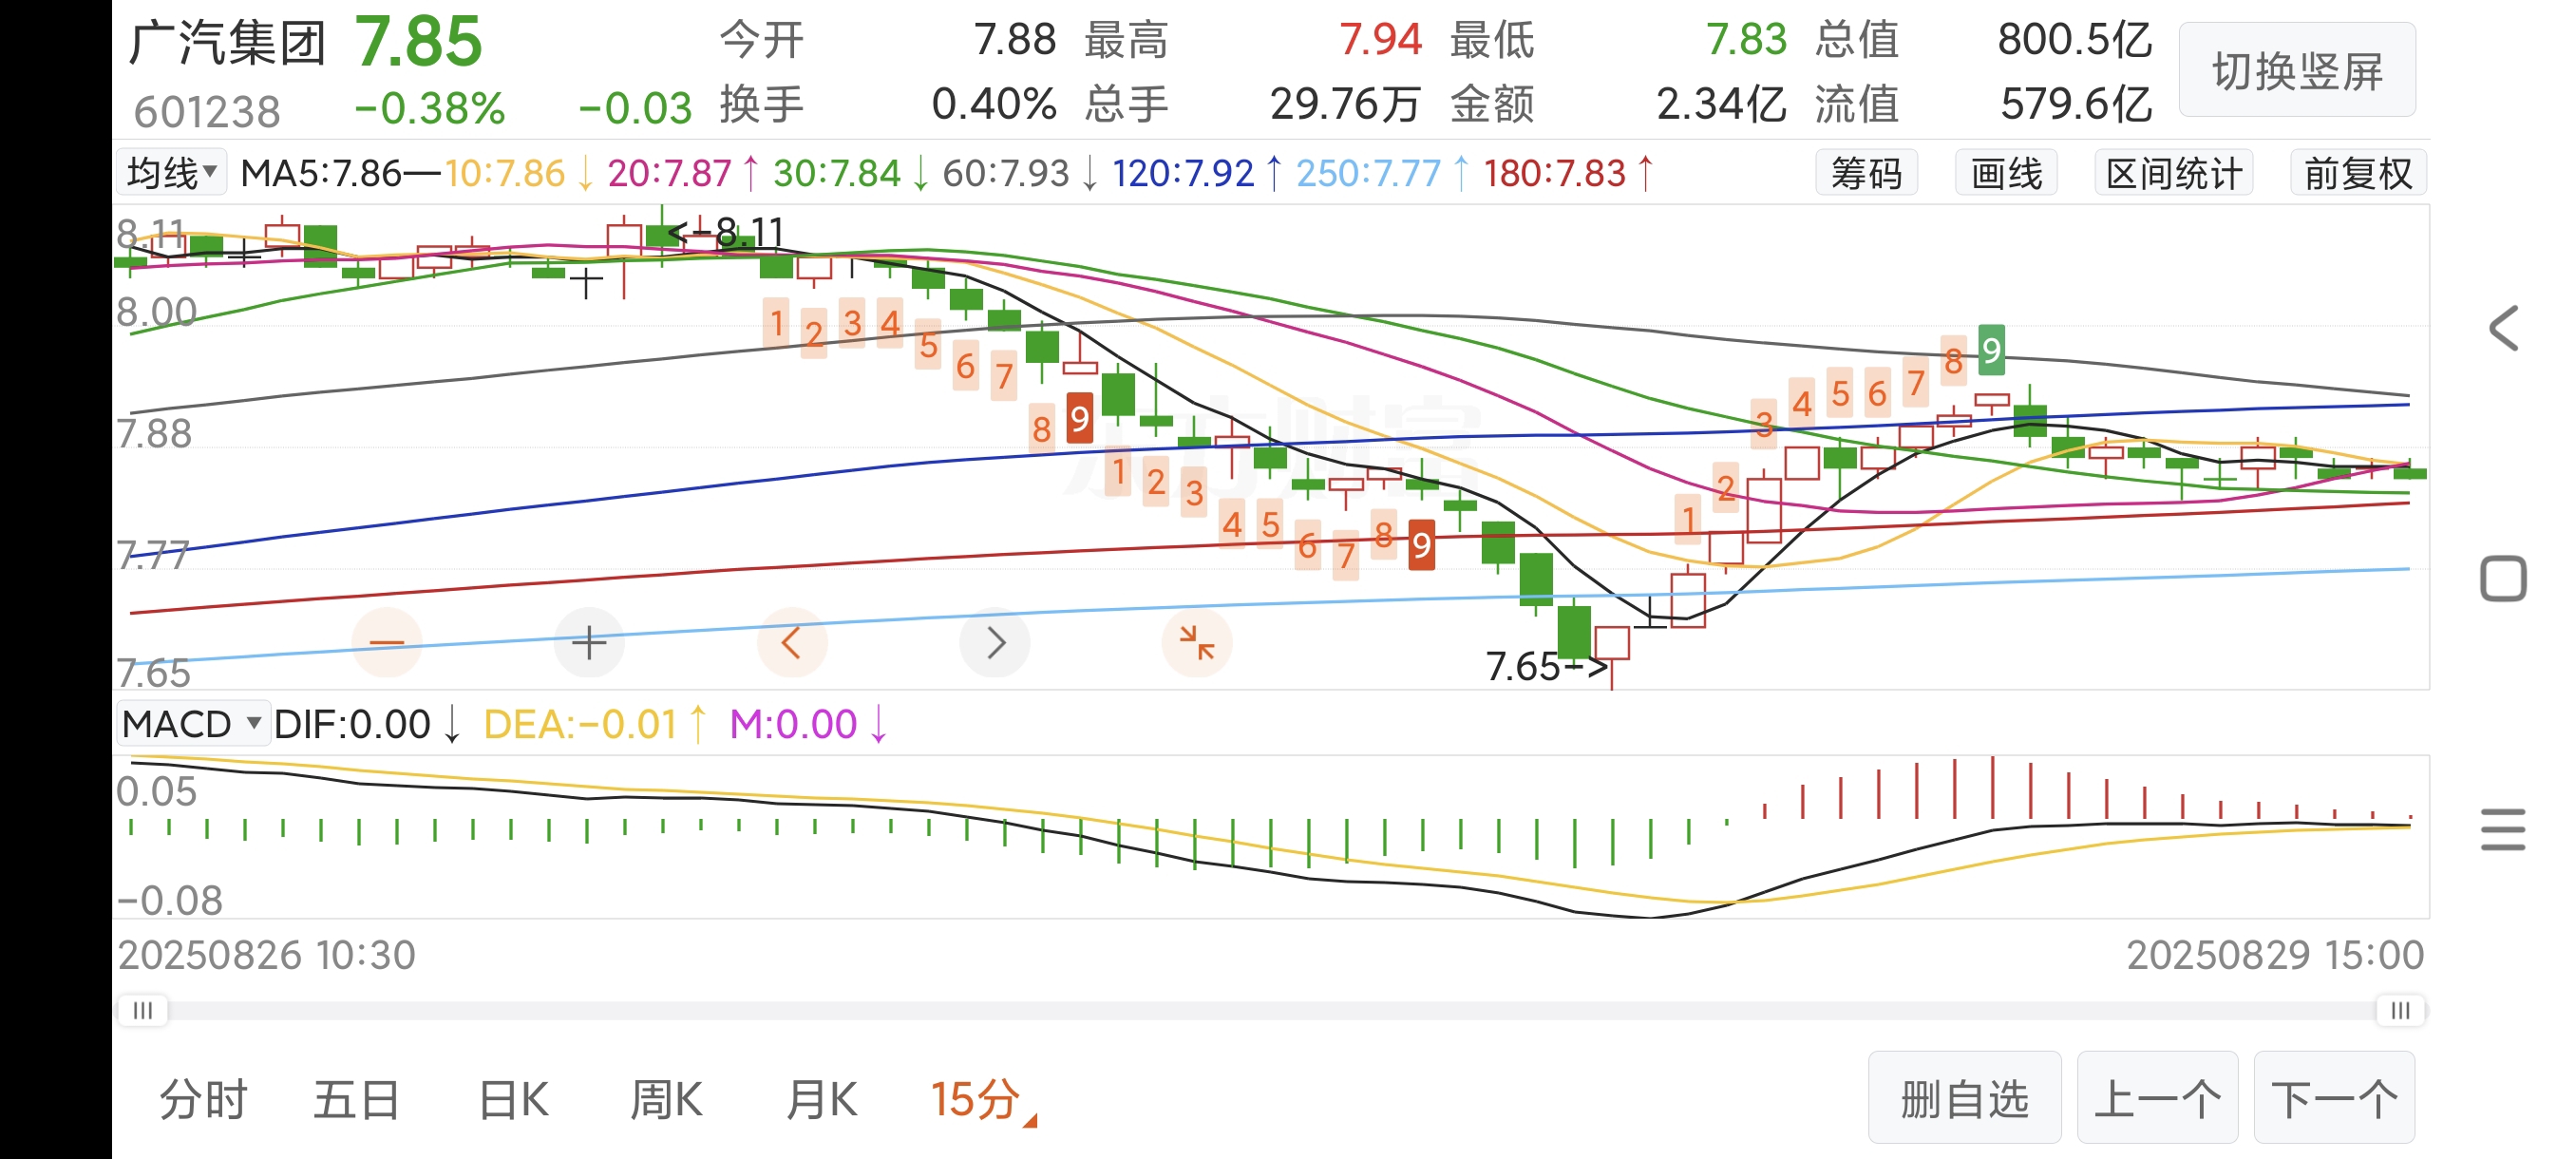The image size is (2576, 1159).
Task: Open the MACD indicator dropdown
Action: [193, 723]
